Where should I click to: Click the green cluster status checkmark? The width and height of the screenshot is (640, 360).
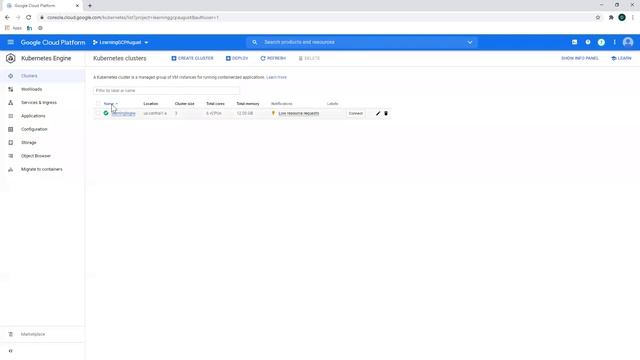tap(106, 113)
